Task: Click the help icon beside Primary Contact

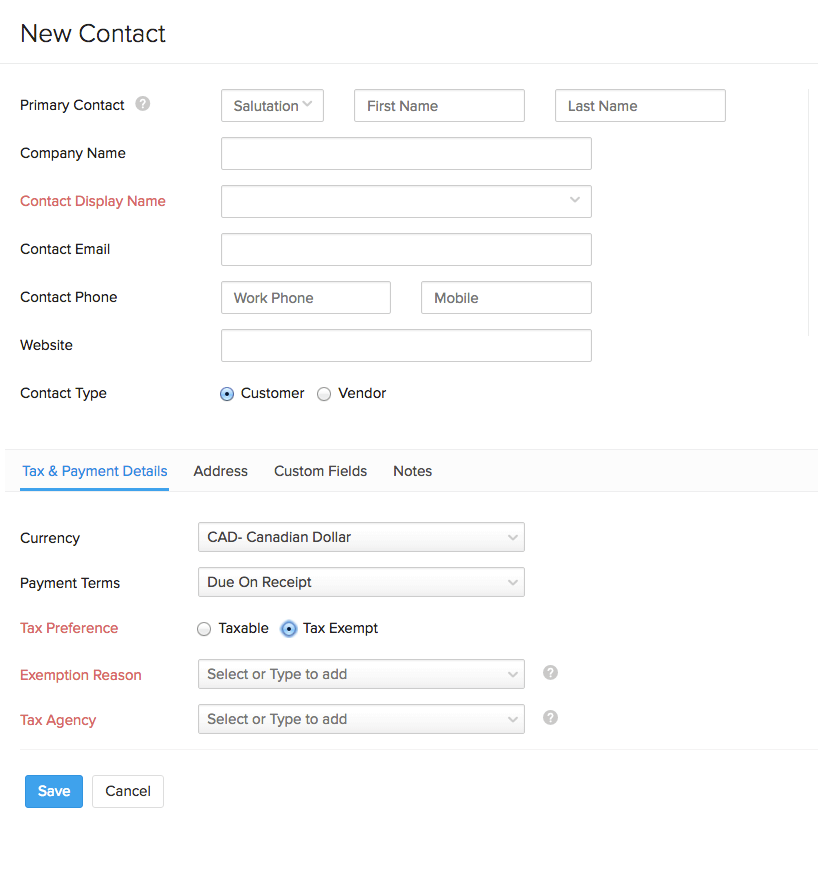Action: click(142, 104)
